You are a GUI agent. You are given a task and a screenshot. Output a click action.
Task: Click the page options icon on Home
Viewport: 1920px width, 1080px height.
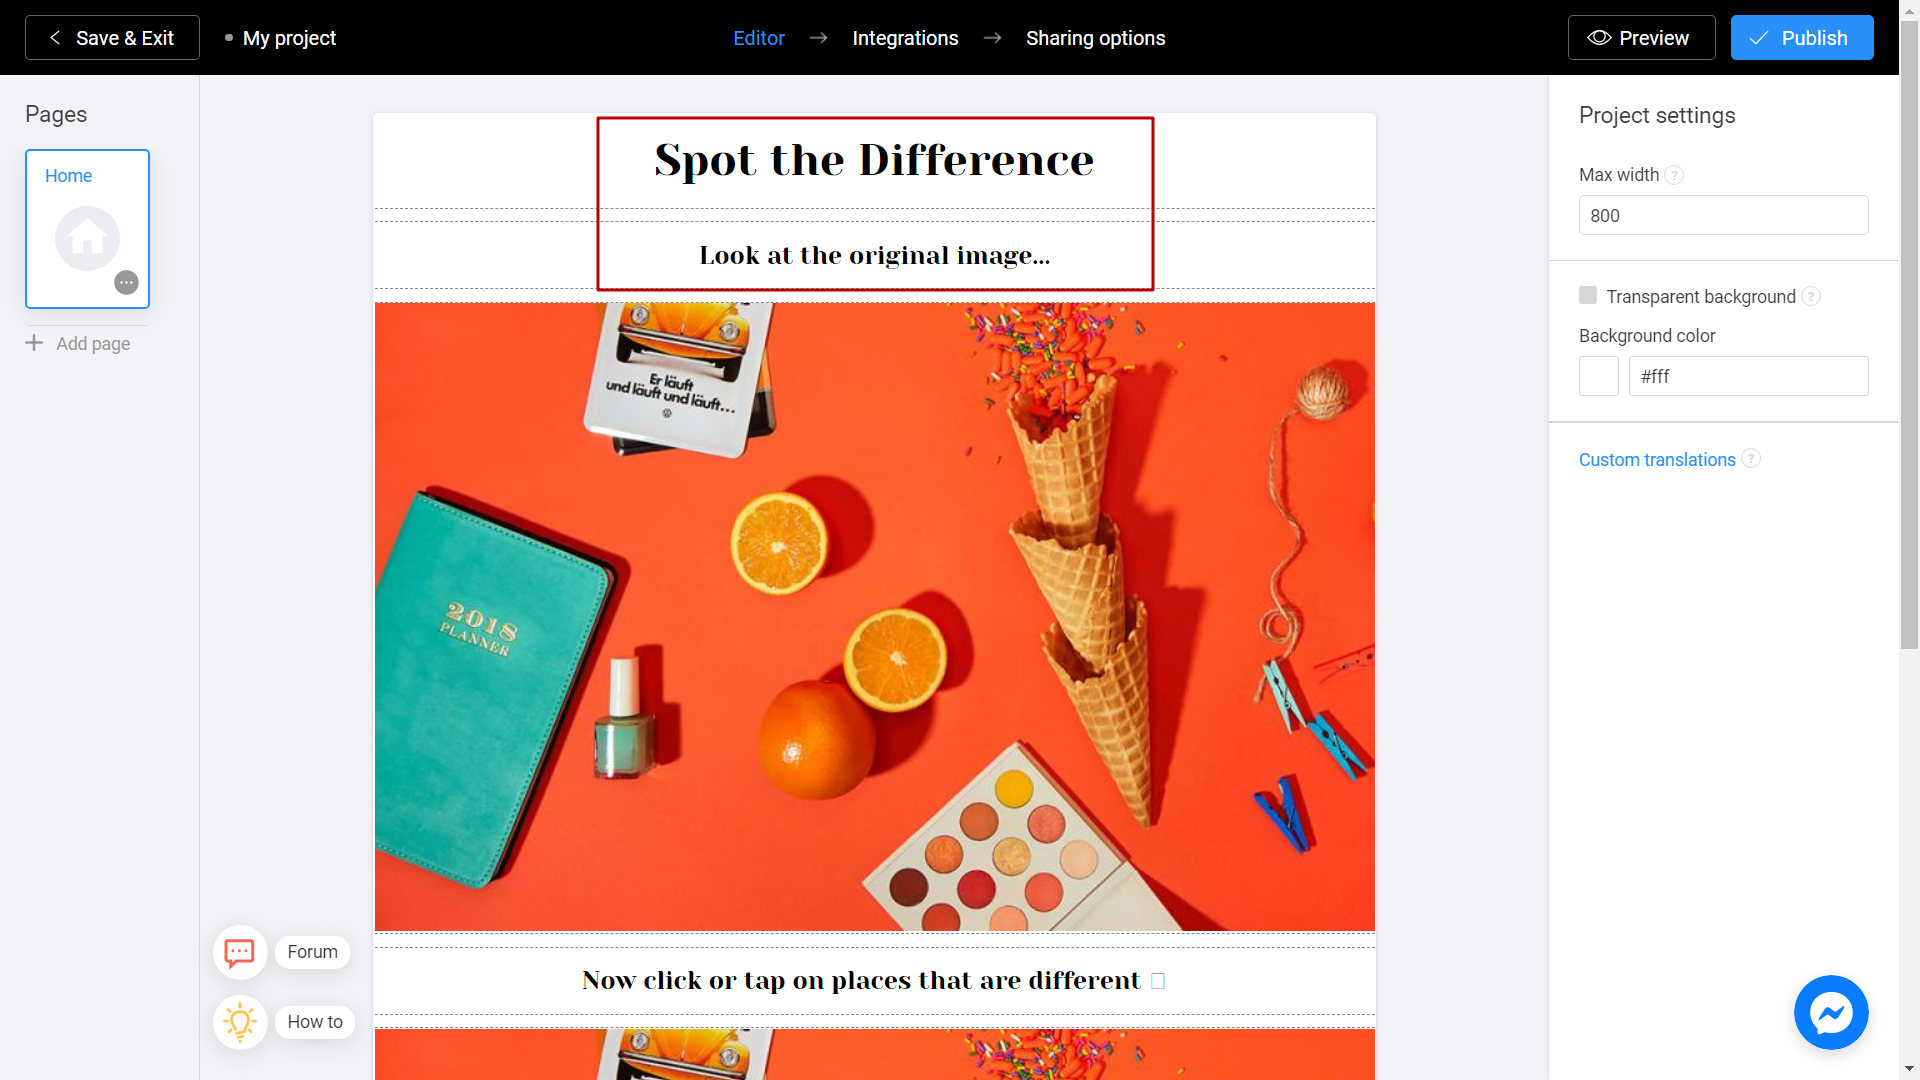point(127,282)
